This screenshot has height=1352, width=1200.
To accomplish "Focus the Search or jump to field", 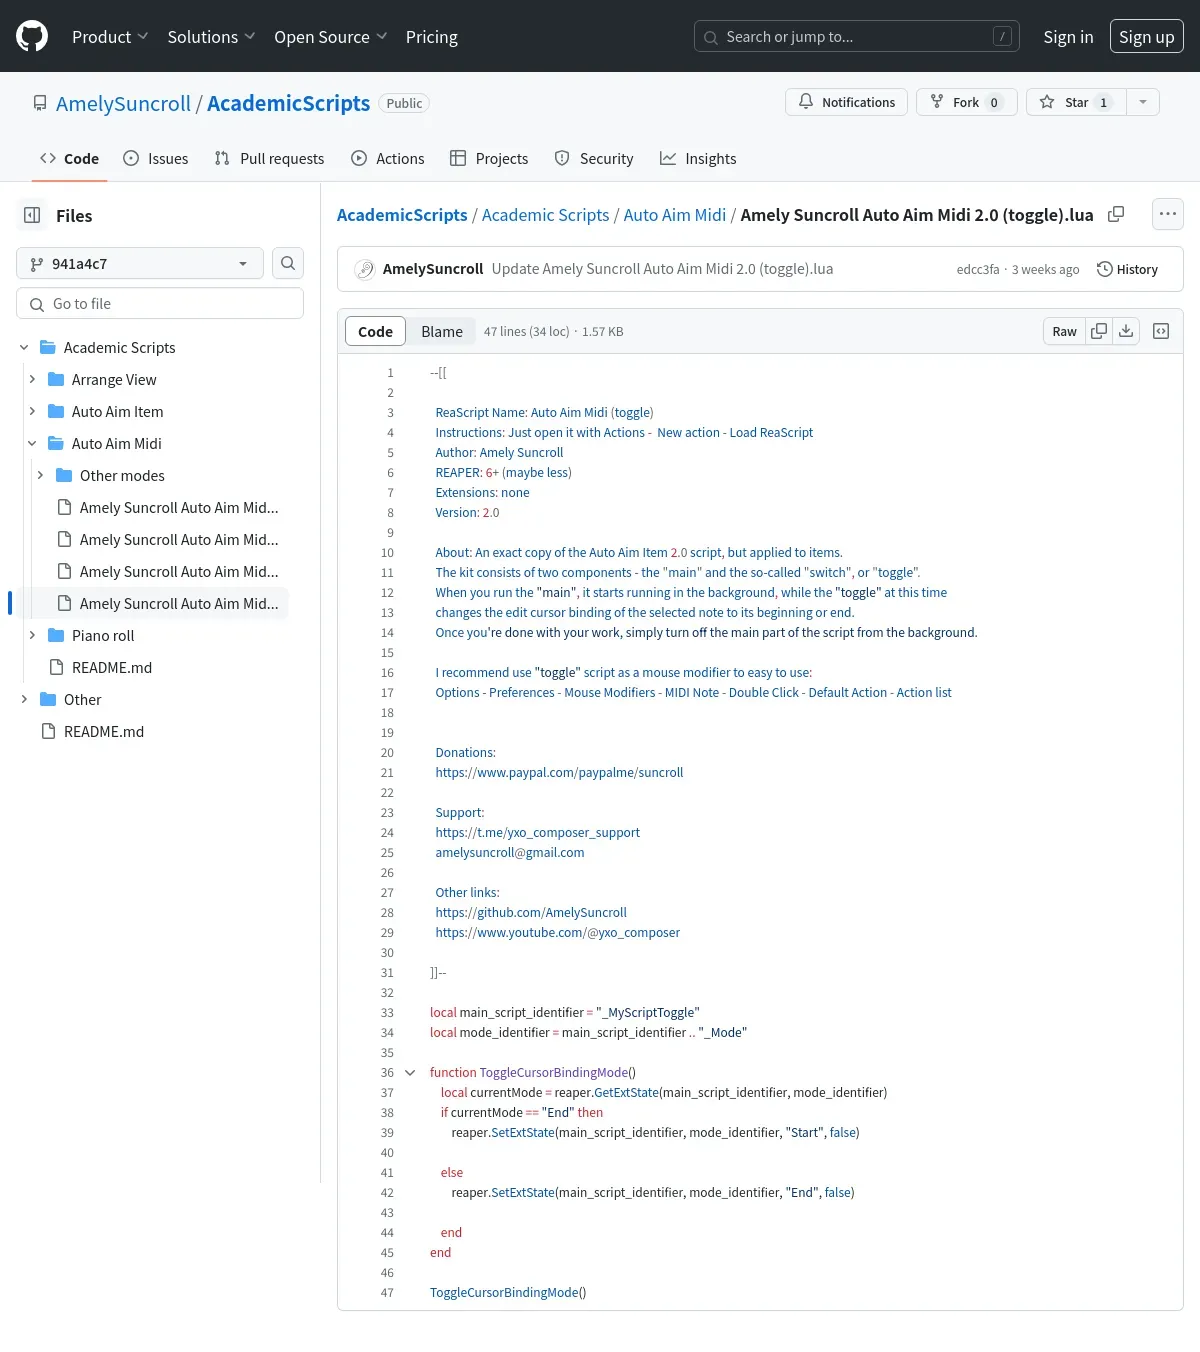I will [856, 37].
